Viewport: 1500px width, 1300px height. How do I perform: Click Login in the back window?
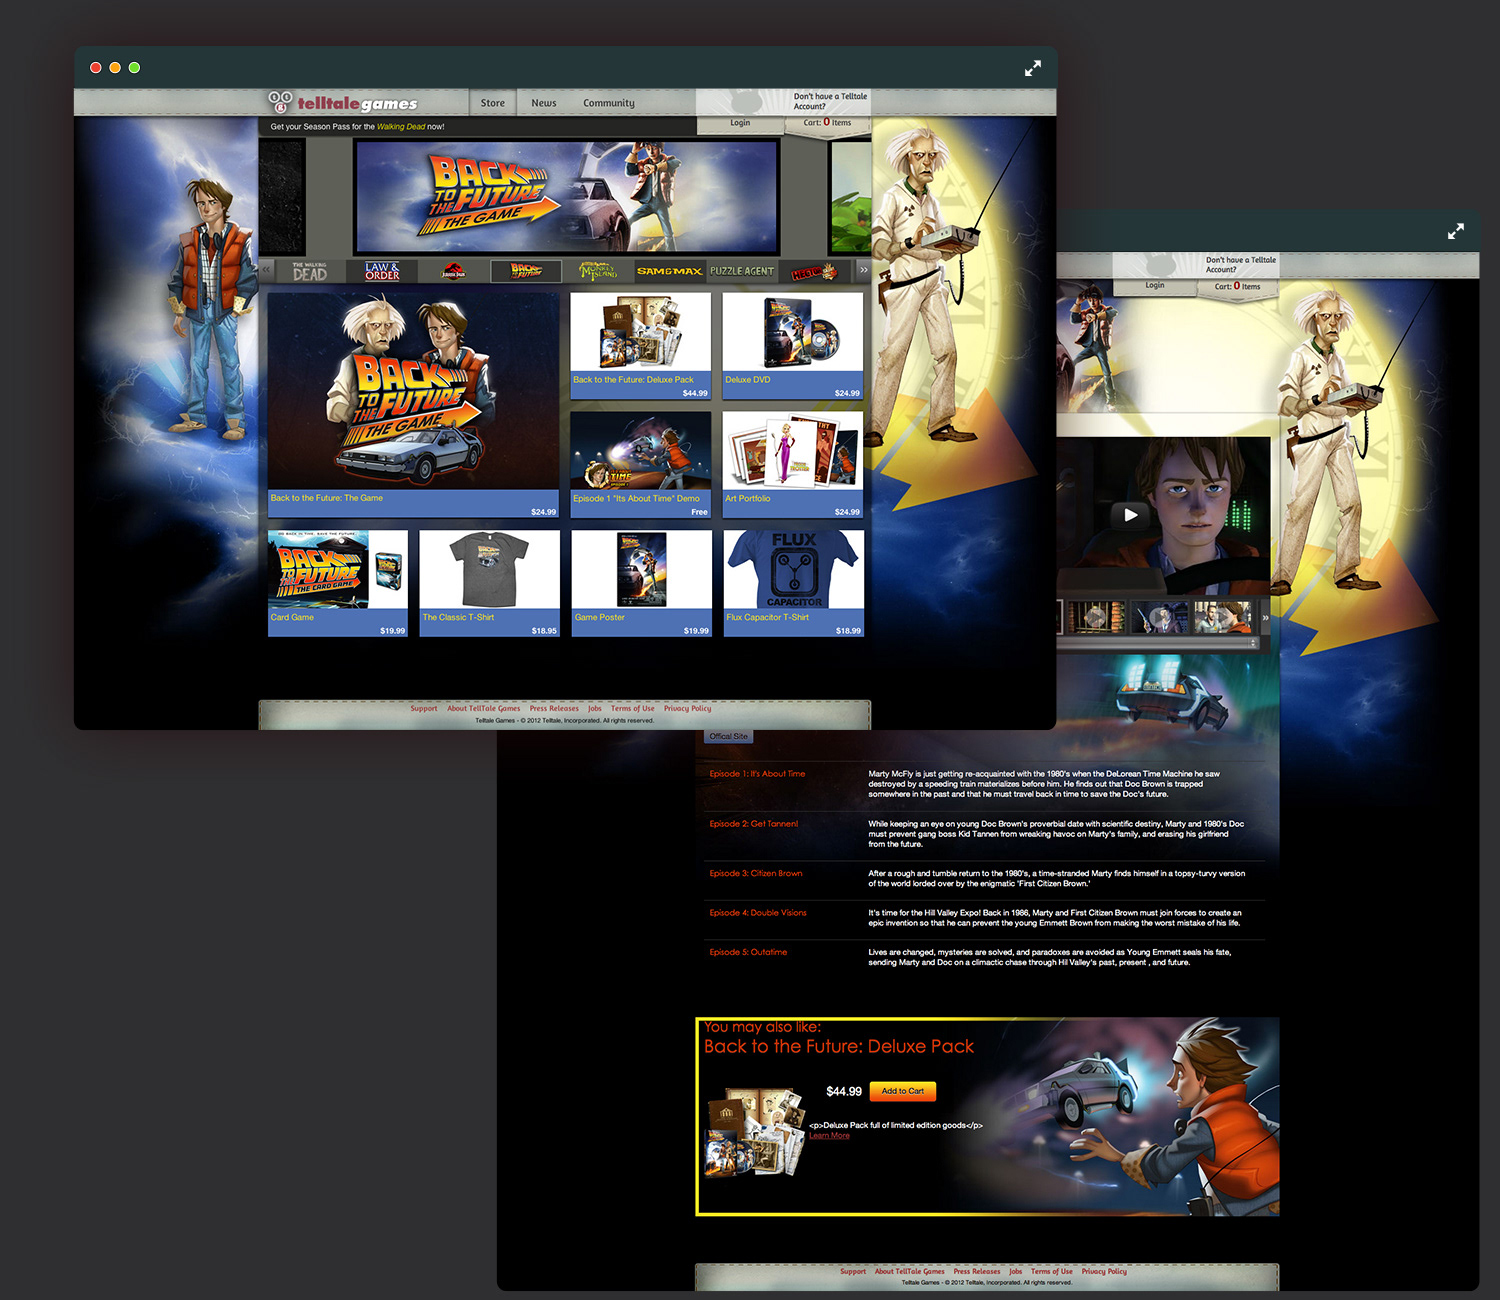click(1155, 286)
